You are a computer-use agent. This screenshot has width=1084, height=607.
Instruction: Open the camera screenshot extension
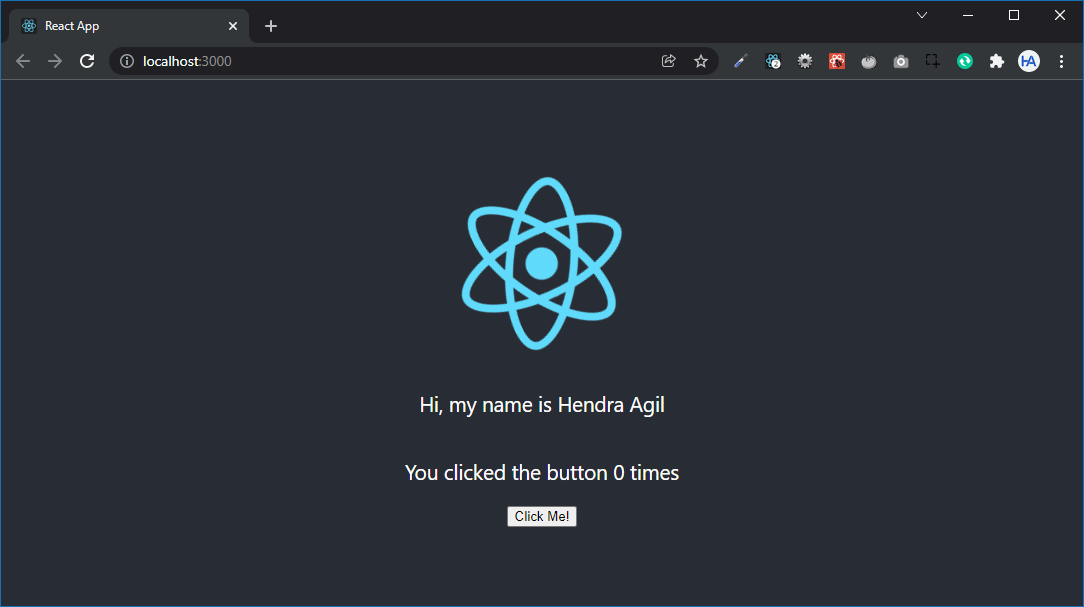(x=900, y=61)
